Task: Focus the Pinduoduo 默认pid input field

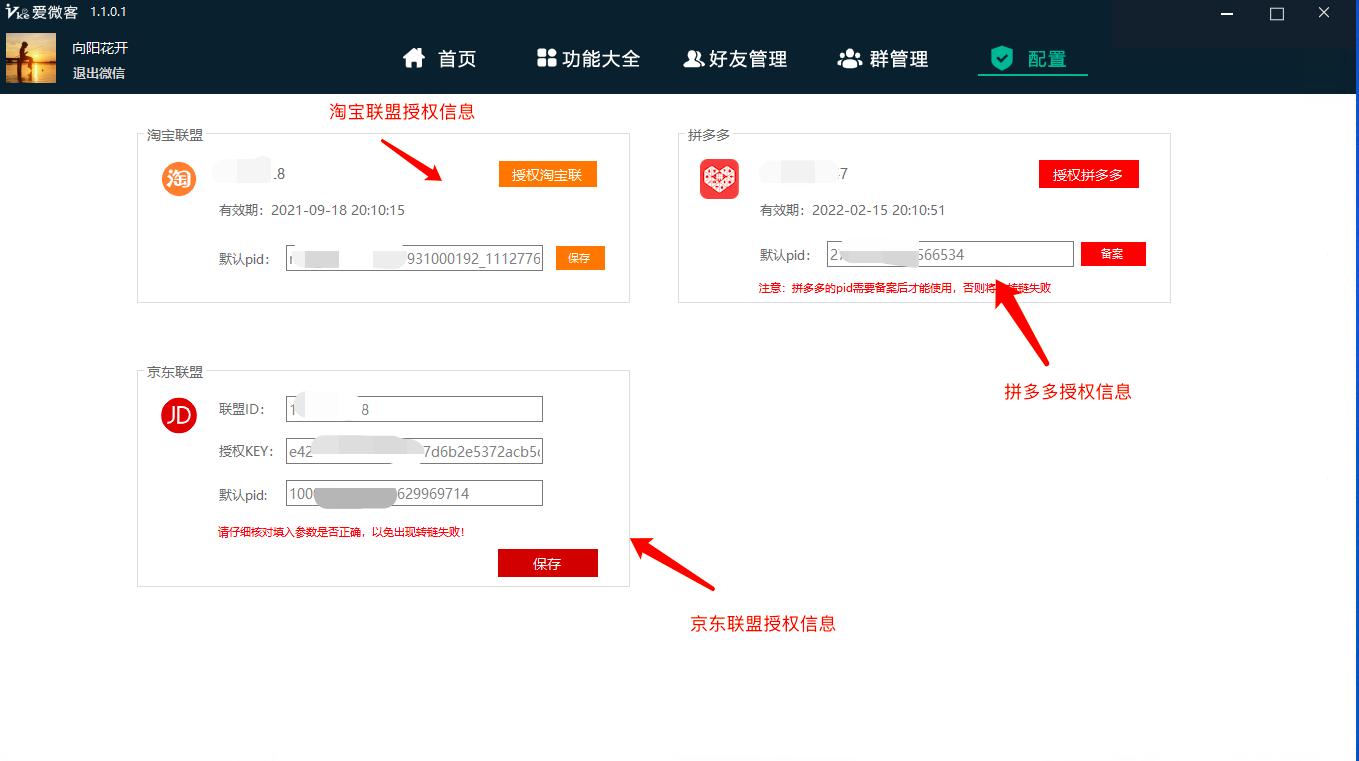Action: pyautogui.click(x=950, y=254)
